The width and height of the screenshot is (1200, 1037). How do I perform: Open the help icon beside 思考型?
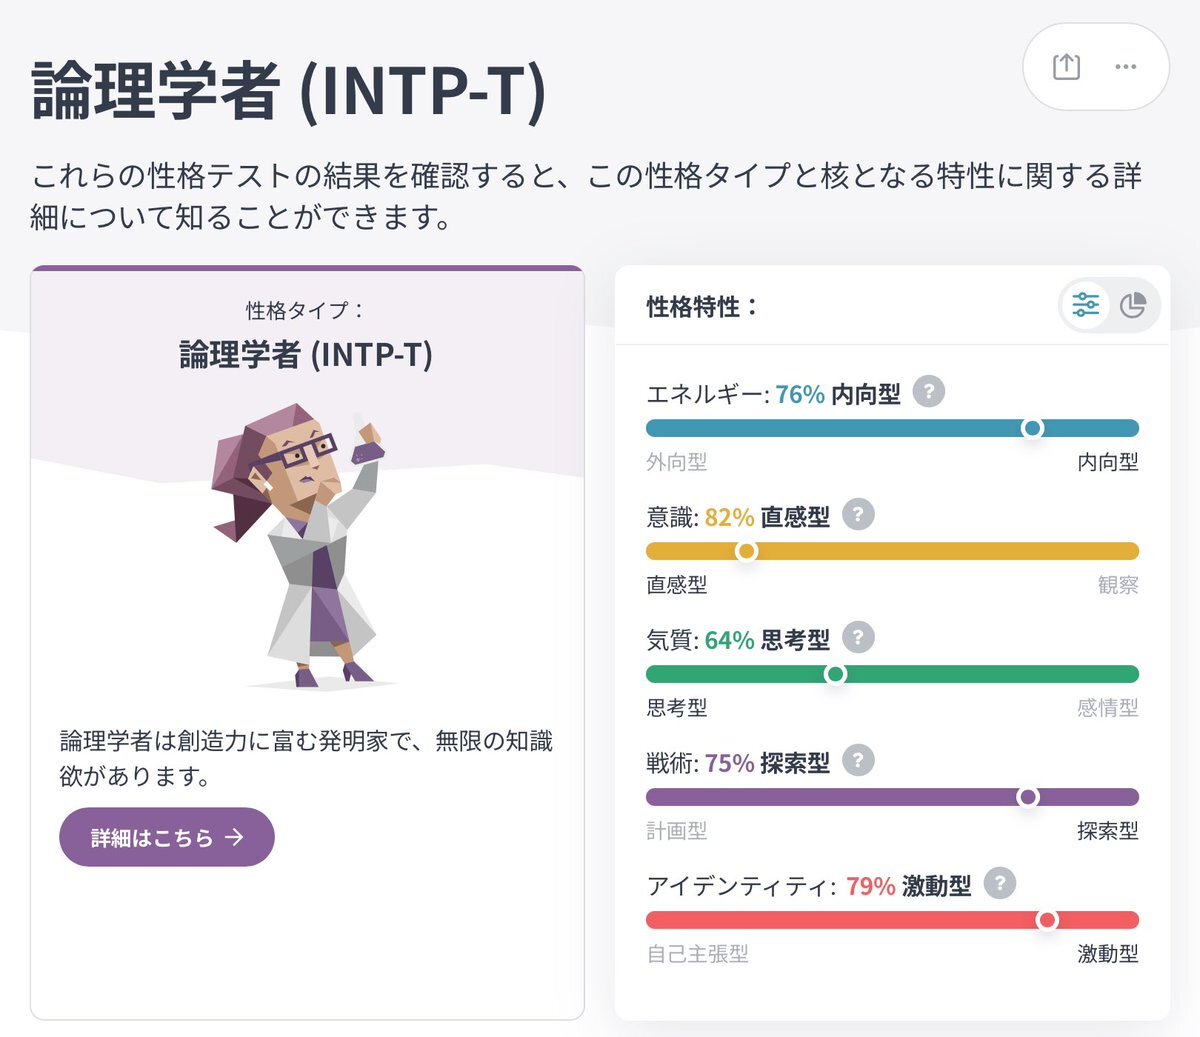[858, 637]
